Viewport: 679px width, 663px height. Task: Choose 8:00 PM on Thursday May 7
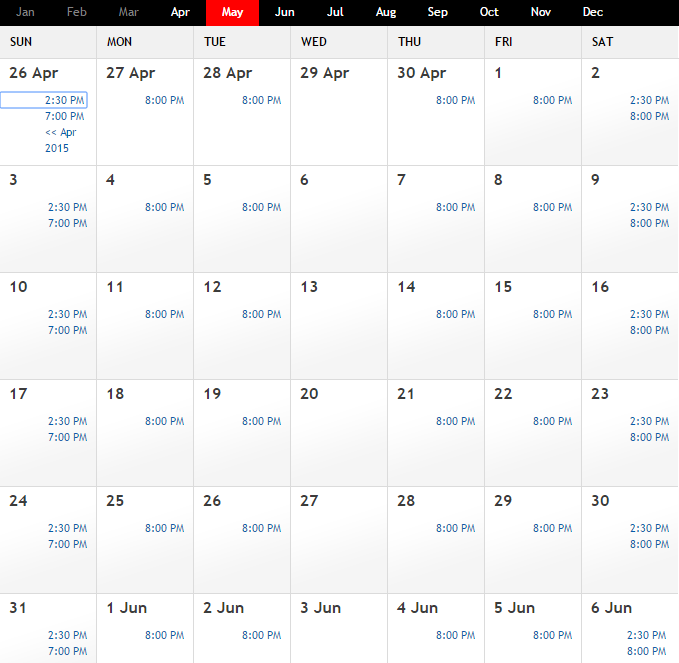[456, 207]
